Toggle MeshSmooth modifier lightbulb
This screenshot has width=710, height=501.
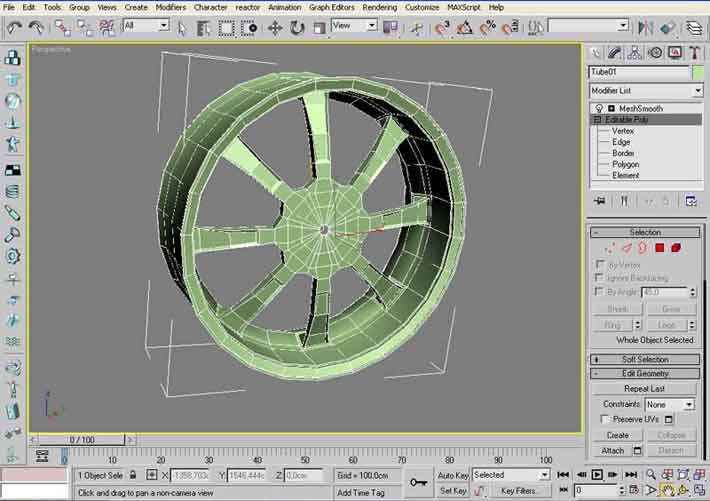pyautogui.click(x=599, y=108)
